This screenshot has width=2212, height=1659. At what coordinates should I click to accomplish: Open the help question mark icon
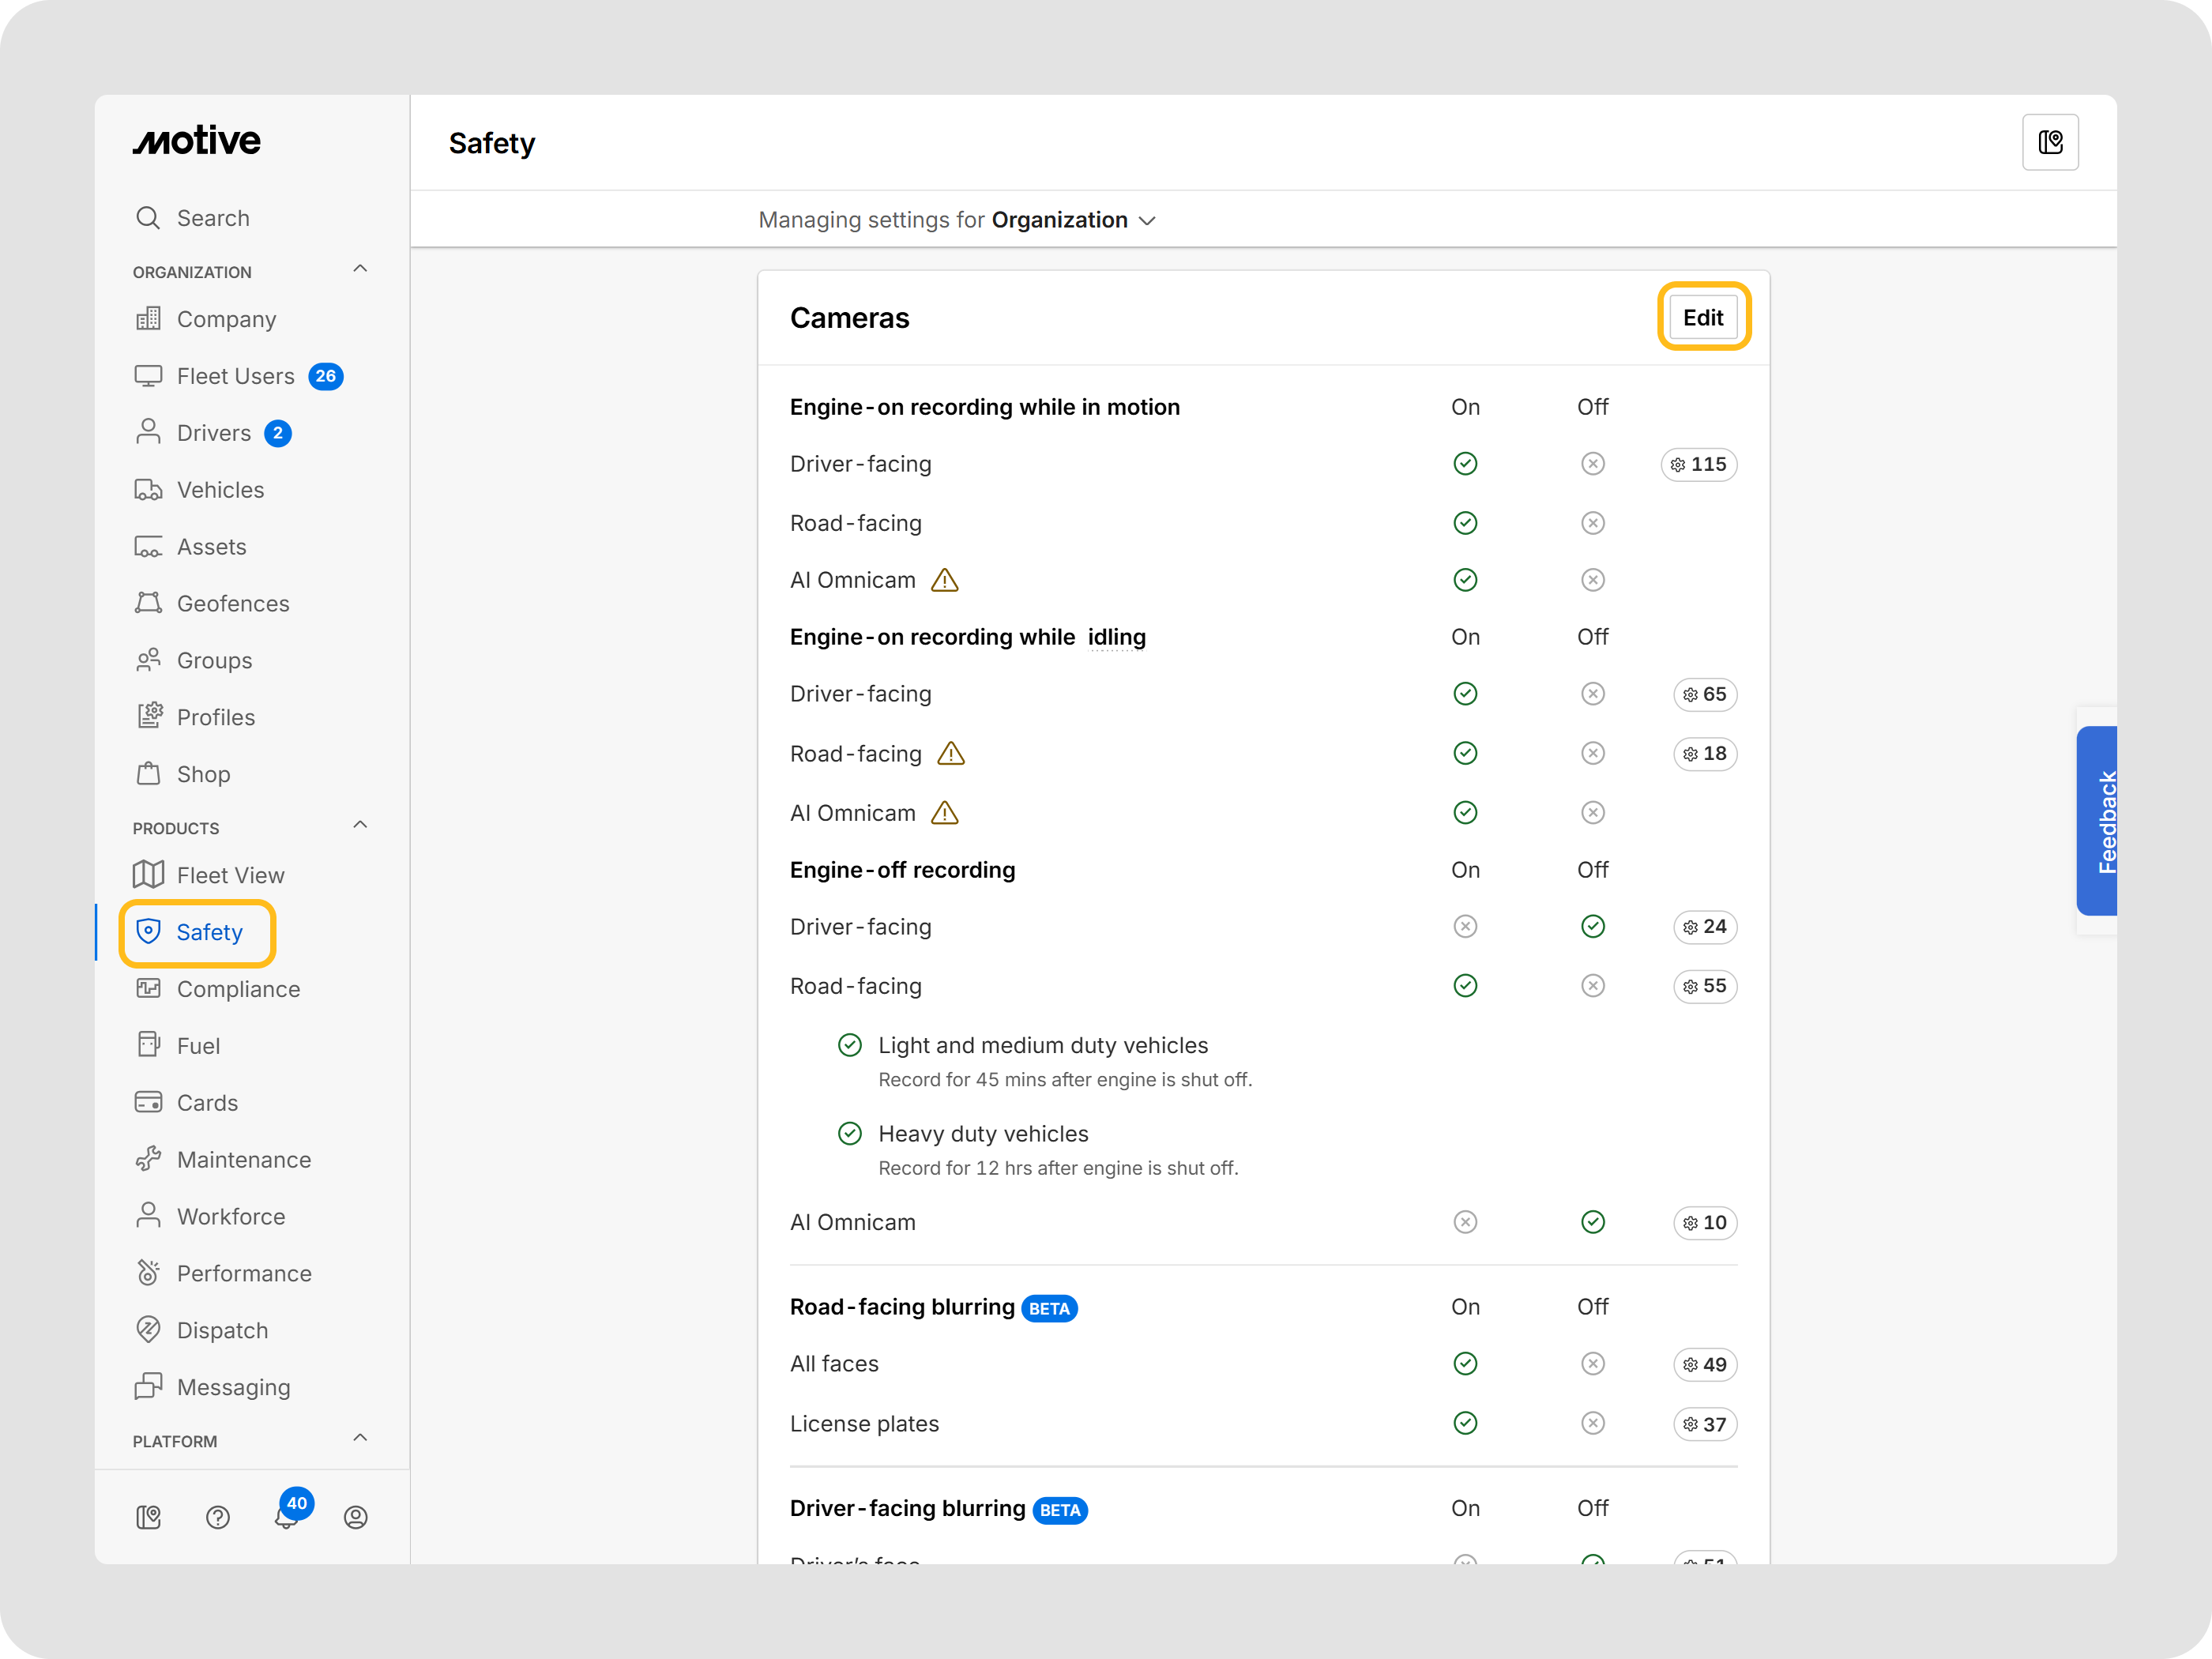[x=218, y=1517]
